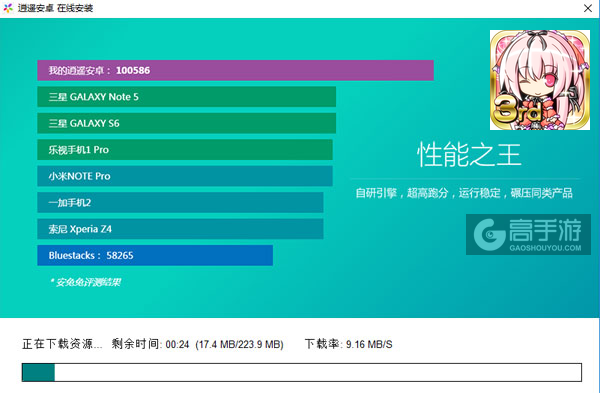Select the 一加手机2 bar
The image size is (600, 393).
[x=180, y=202]
